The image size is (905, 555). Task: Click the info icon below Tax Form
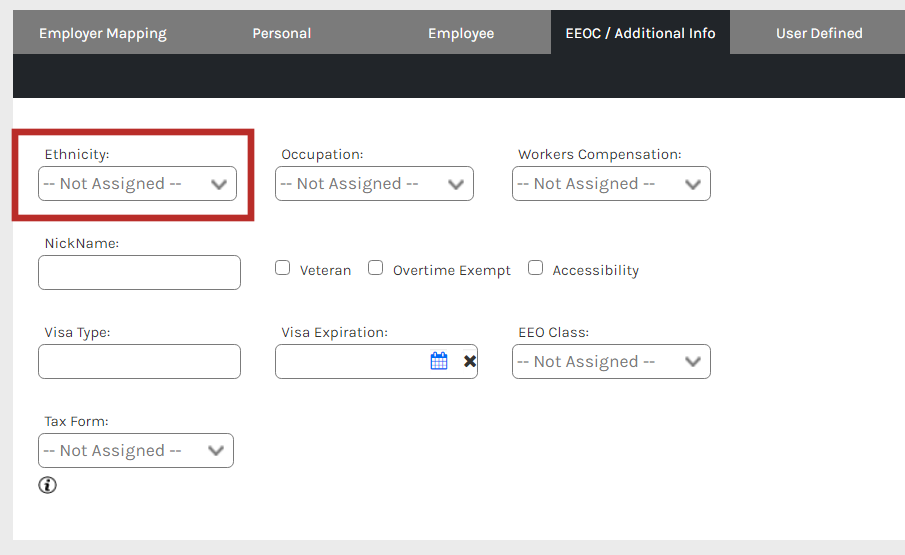pyautogui.click(x=47, y=485)
